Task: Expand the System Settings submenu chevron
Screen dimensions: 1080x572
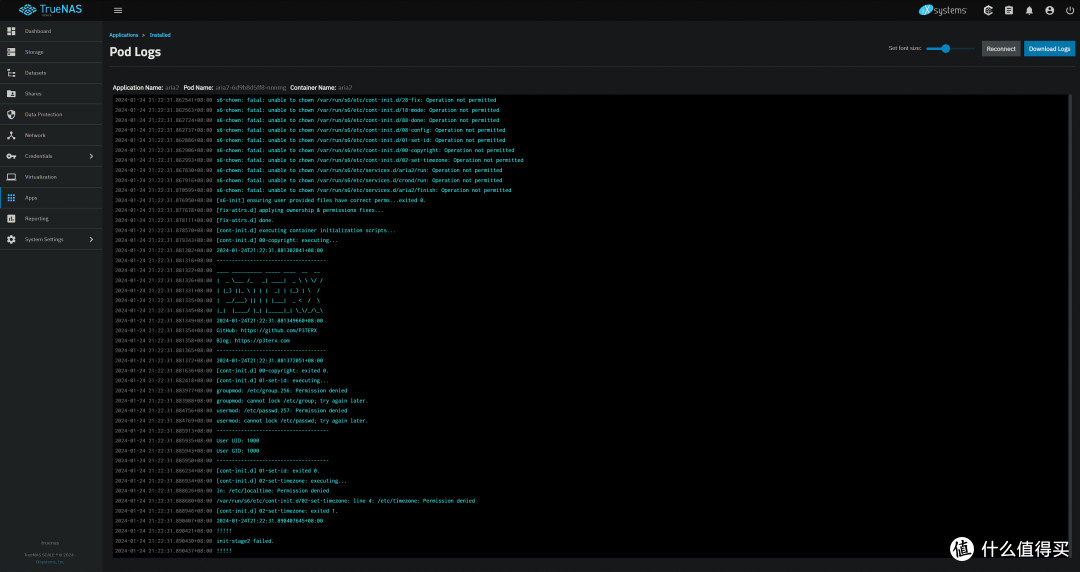Action: click(92, 239)
